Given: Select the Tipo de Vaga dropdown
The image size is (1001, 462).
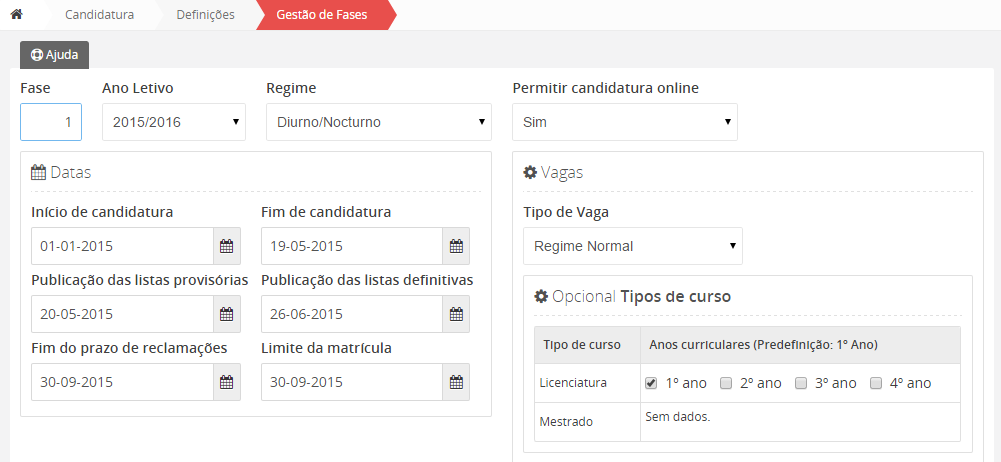Looking at the screenshot, I should tap(632, 246).
